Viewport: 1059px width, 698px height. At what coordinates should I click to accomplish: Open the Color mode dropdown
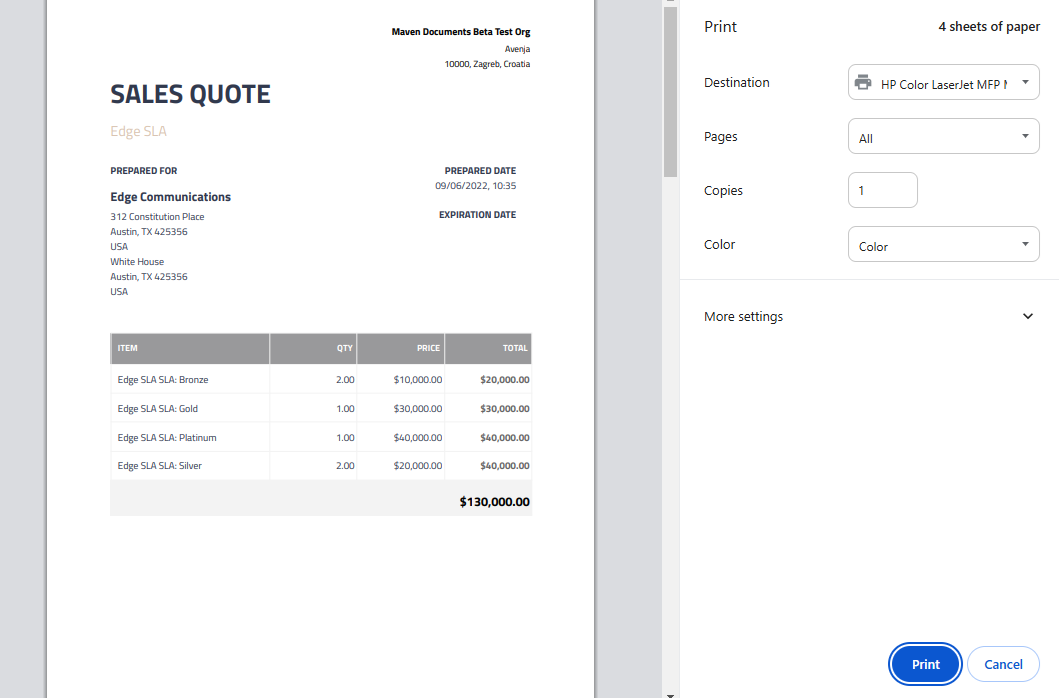pyautogui.click(x=944, y=245)
